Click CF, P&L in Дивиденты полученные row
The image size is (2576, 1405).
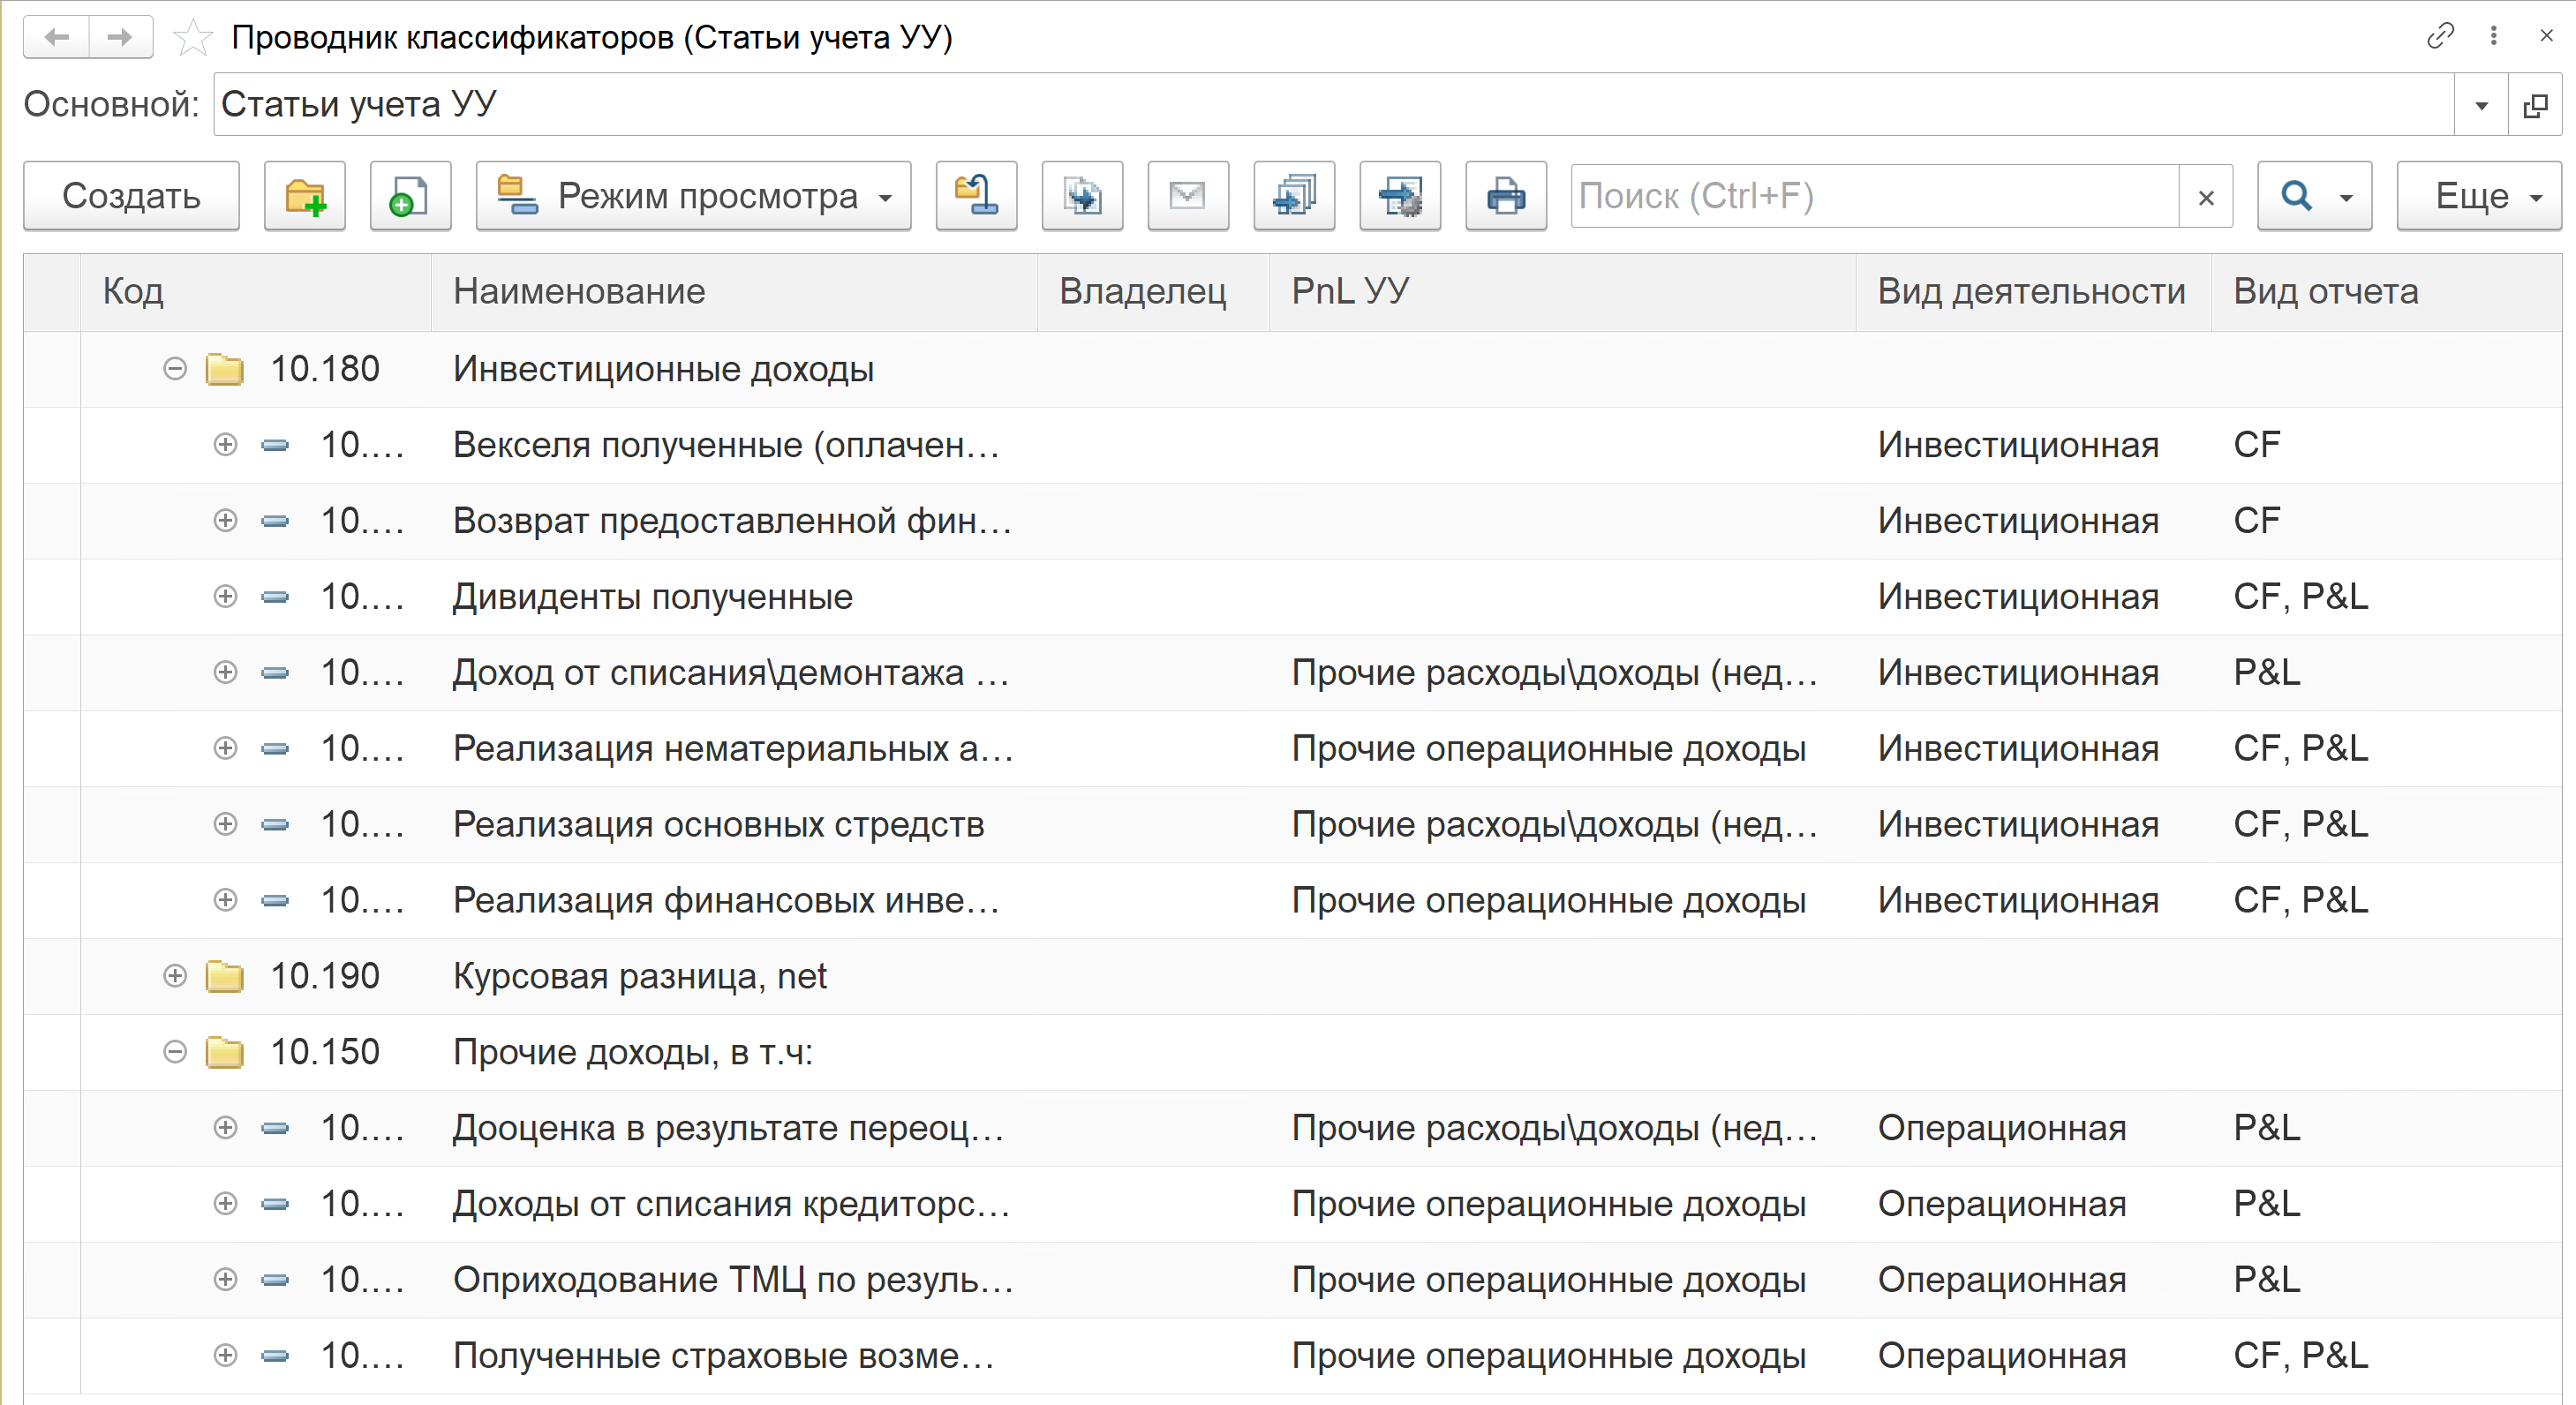click(x=2301, y=597)
